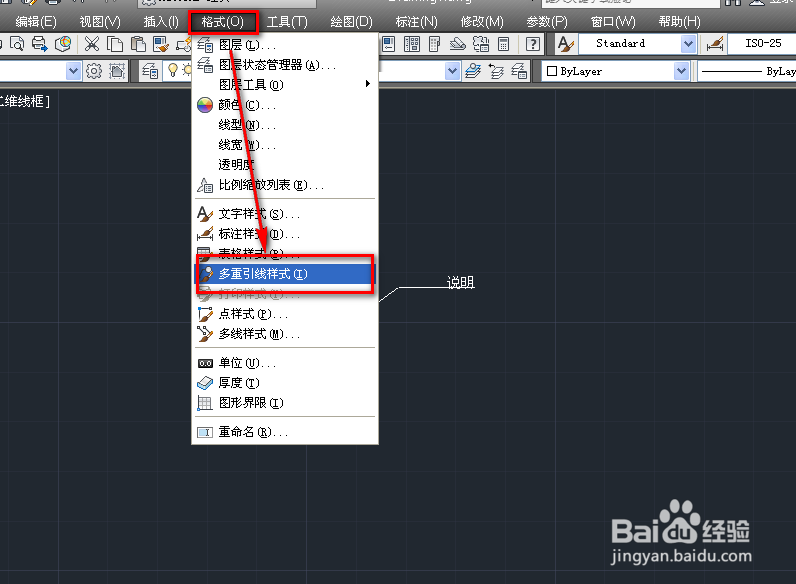
Task: Toggle the layer lightbulb on/off icon
Action: (x=173, y=70)
